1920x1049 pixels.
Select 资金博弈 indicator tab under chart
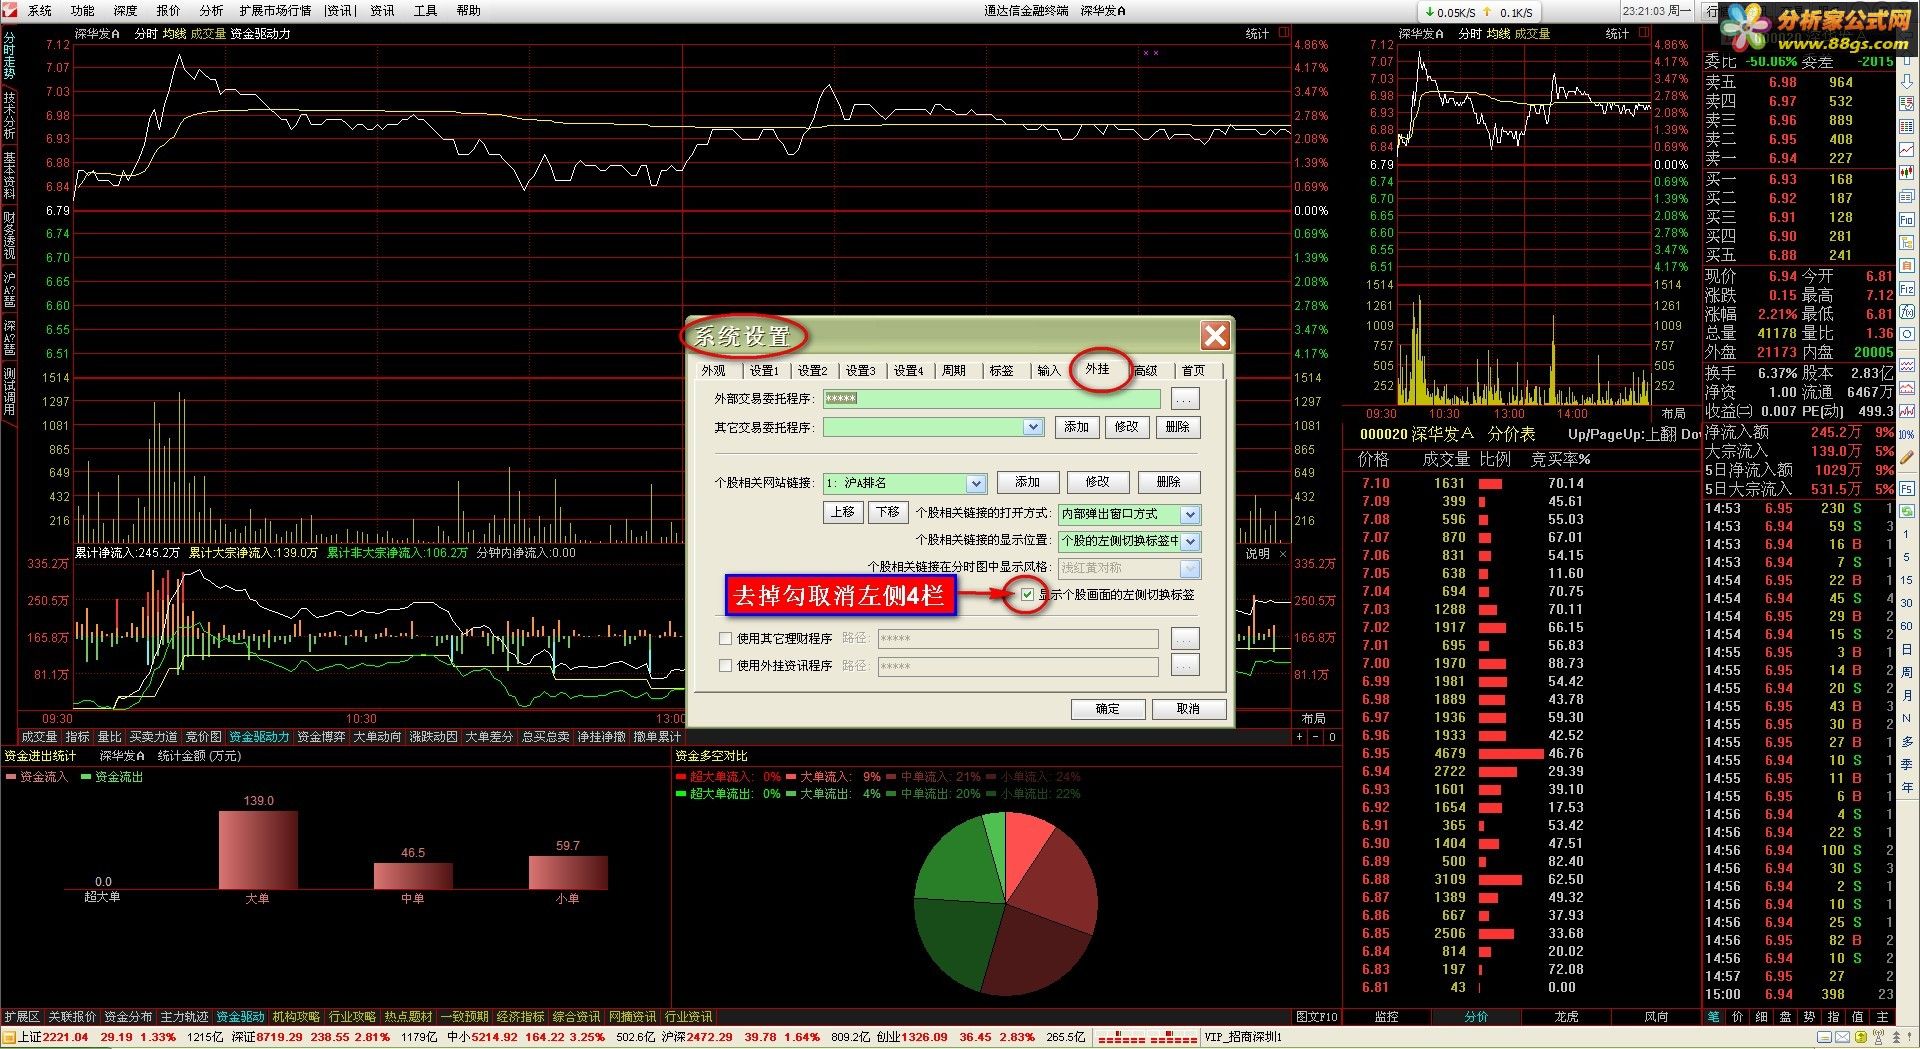pyautogui.click(x=321, y=737)
